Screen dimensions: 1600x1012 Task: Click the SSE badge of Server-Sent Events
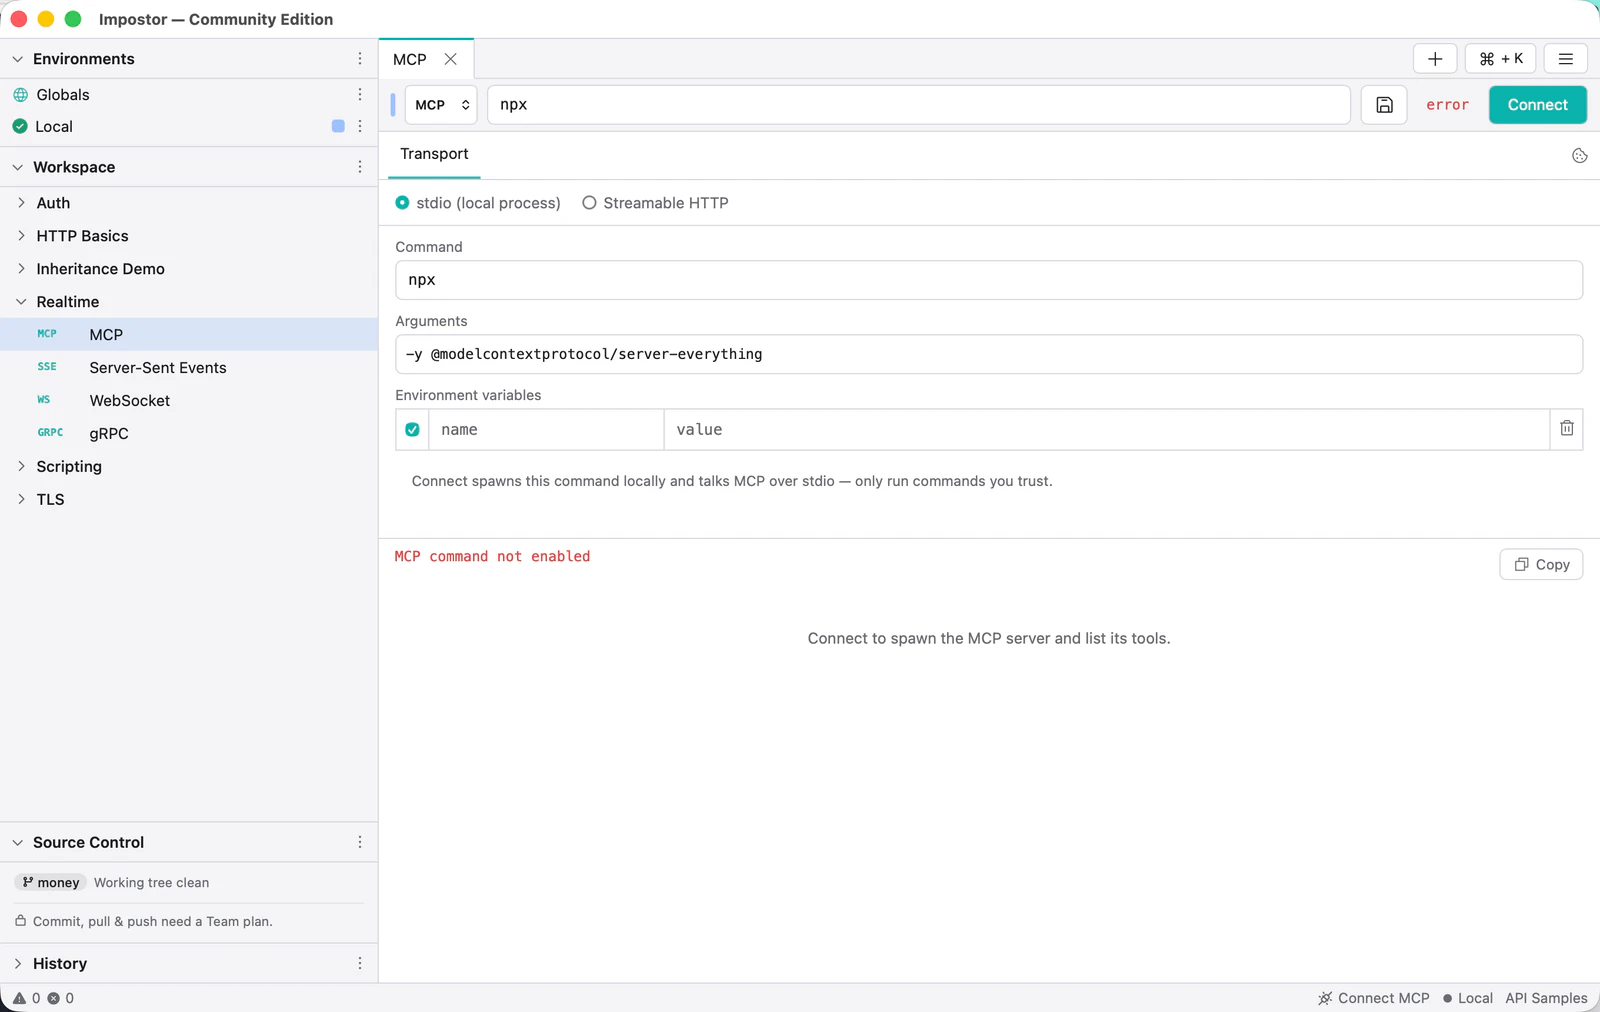[47, 367]
